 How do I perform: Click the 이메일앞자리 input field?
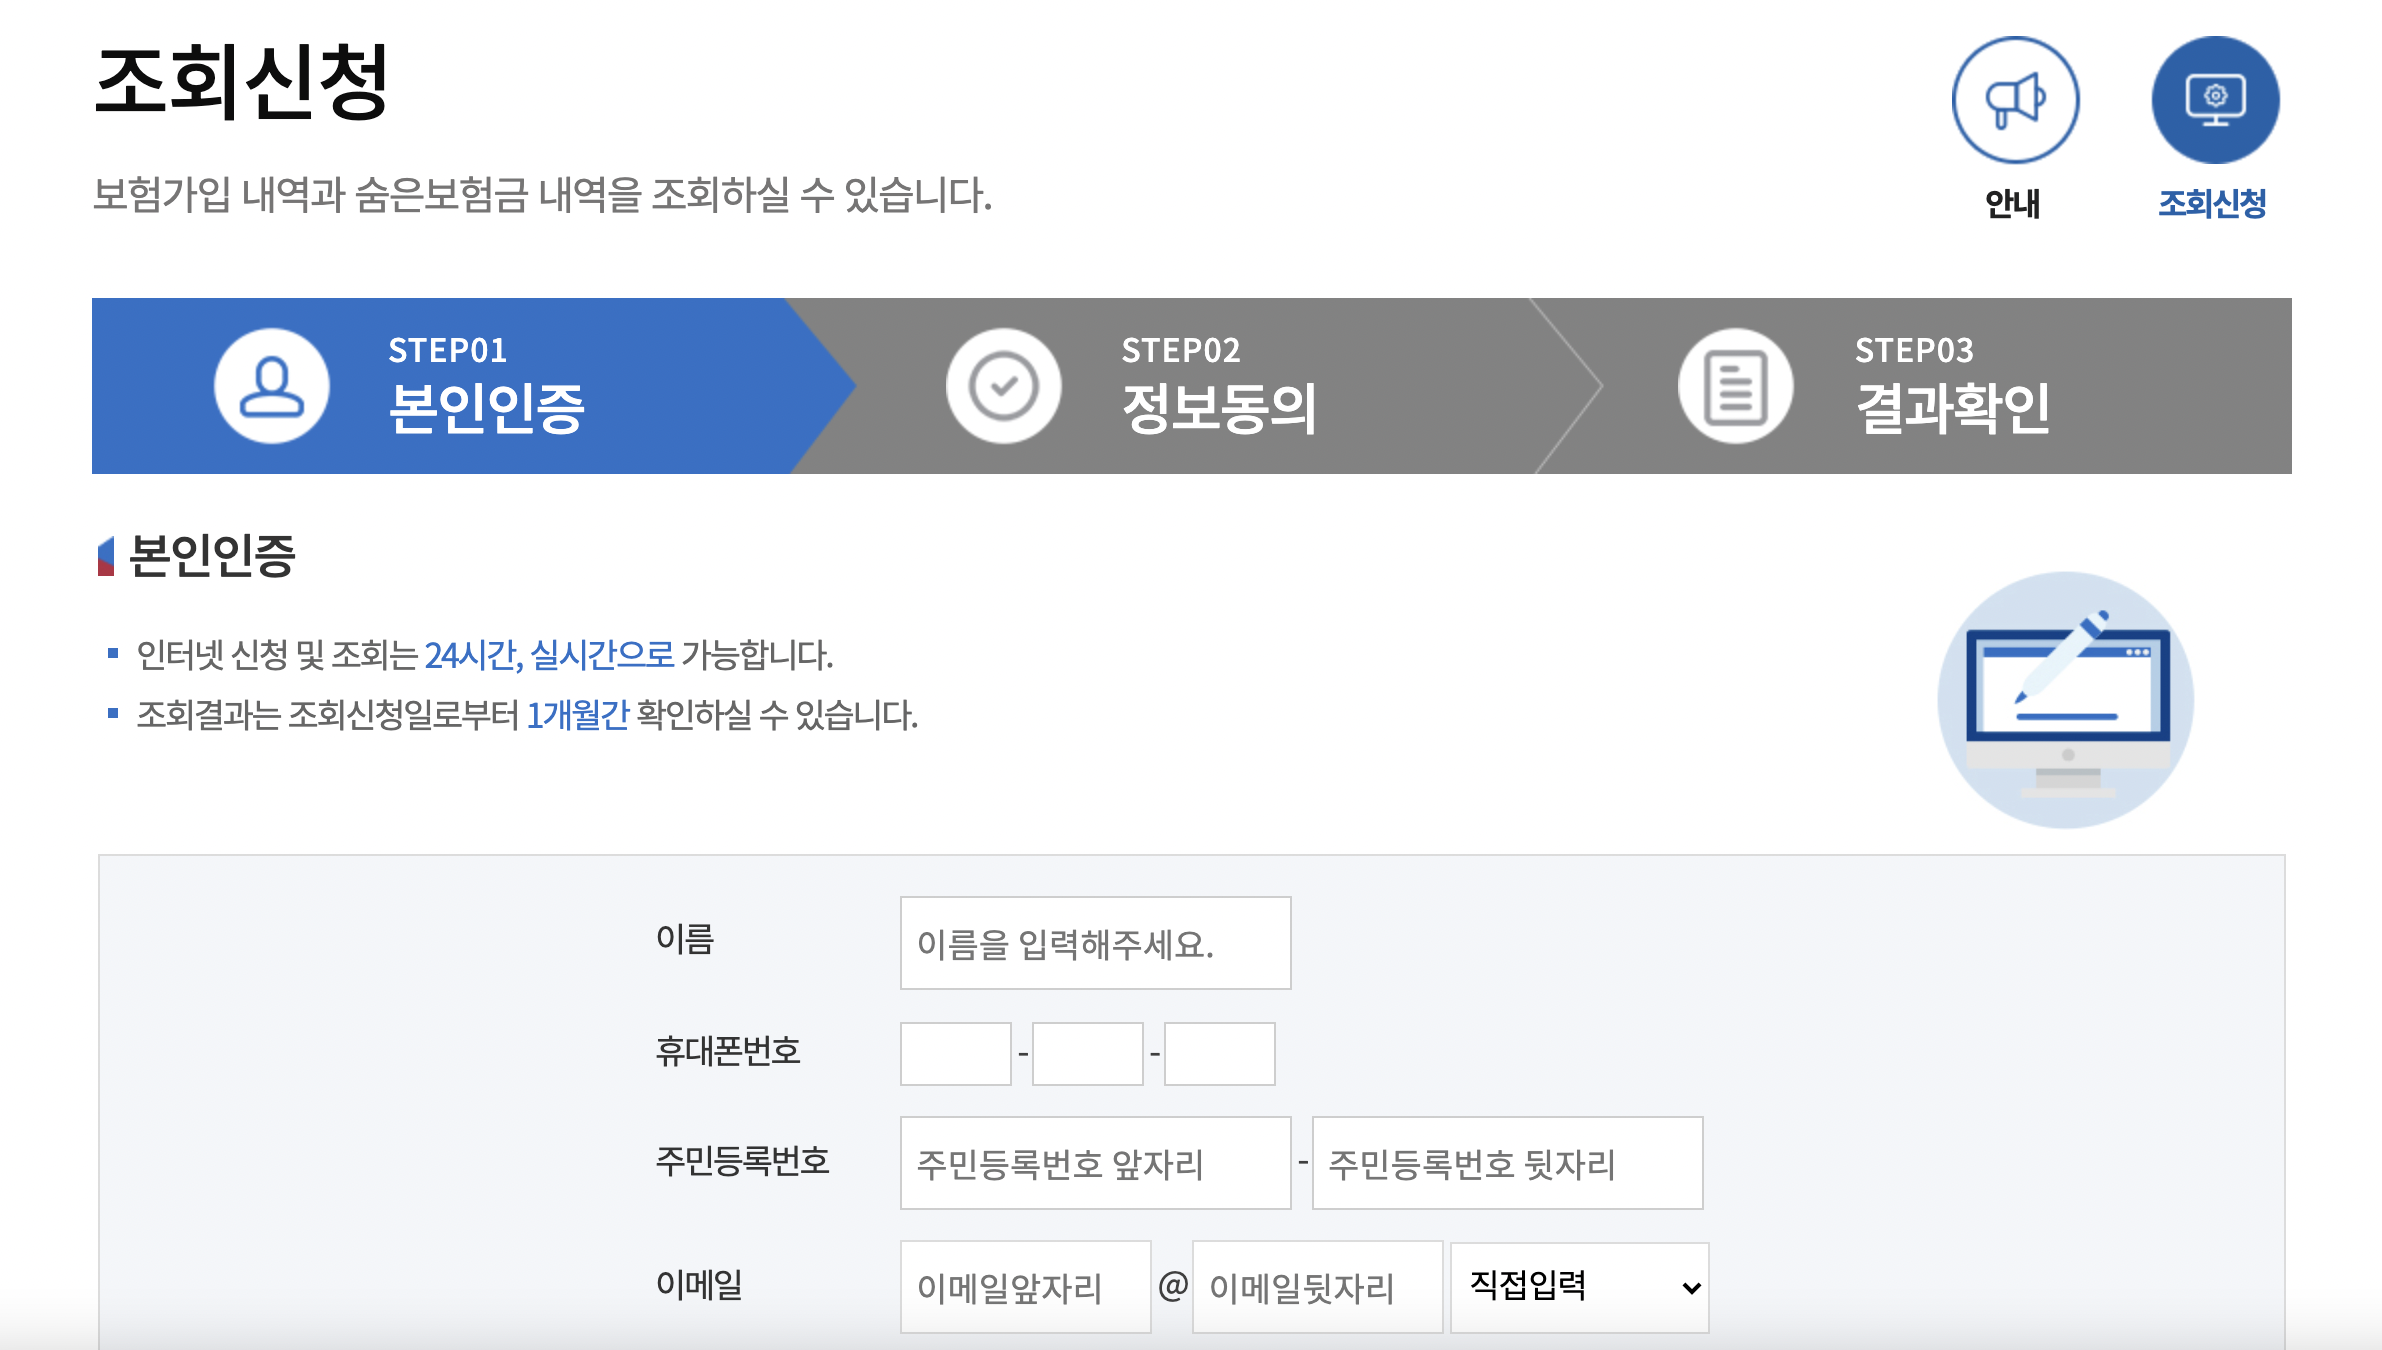(1025, 1287)
